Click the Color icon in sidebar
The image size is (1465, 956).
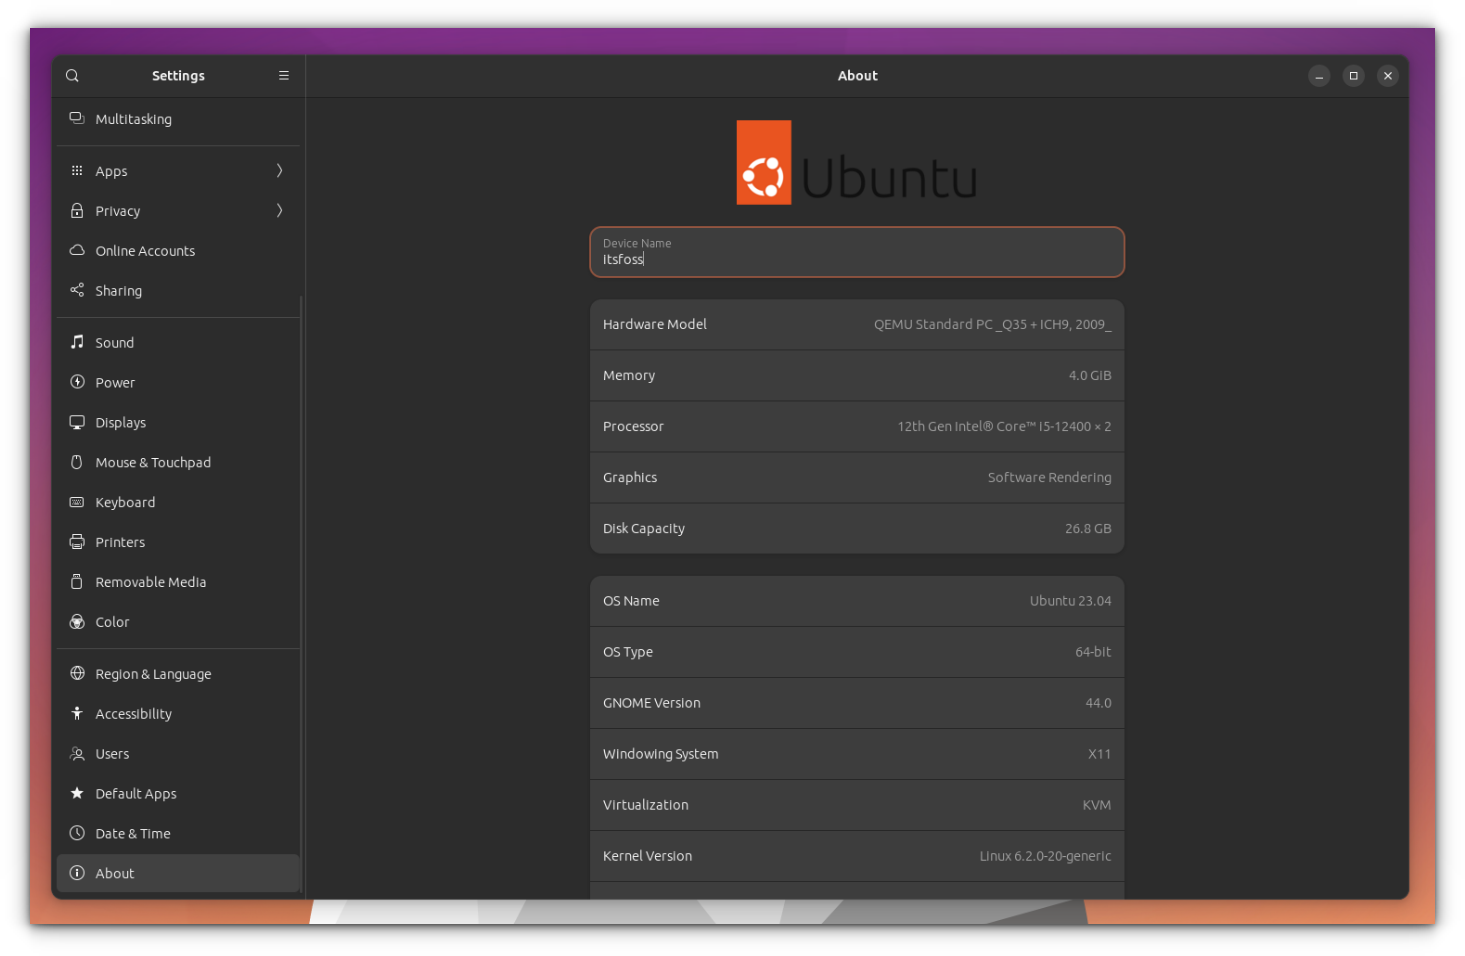pos(77,622)
